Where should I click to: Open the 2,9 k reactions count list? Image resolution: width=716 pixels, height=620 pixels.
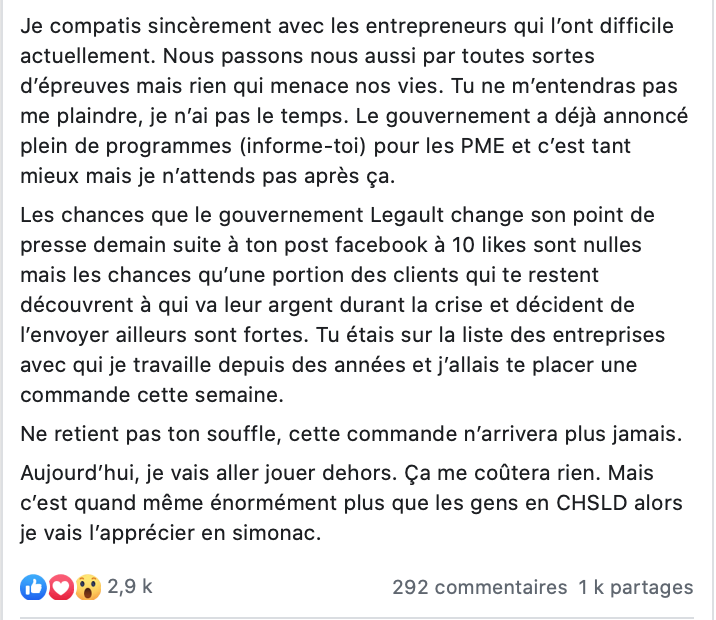coord(130,587)
